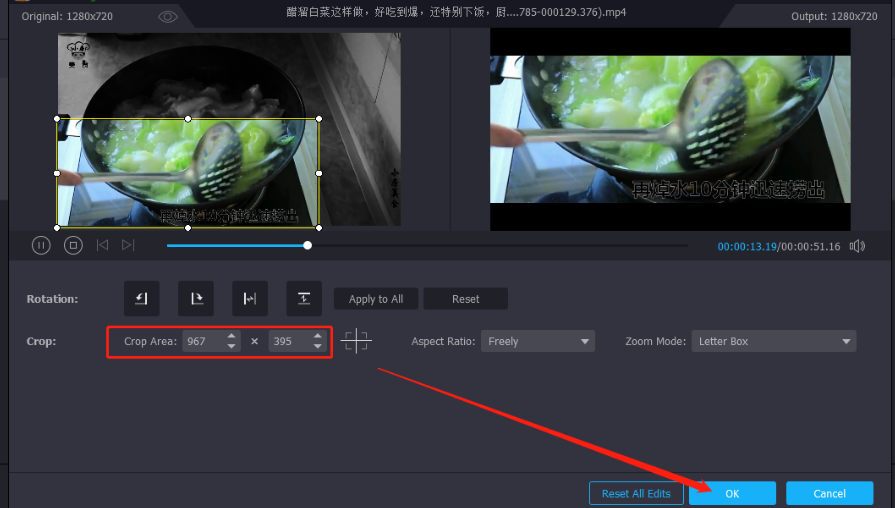
Task: Skip to the next frame
Action: (x=128, y=245)
